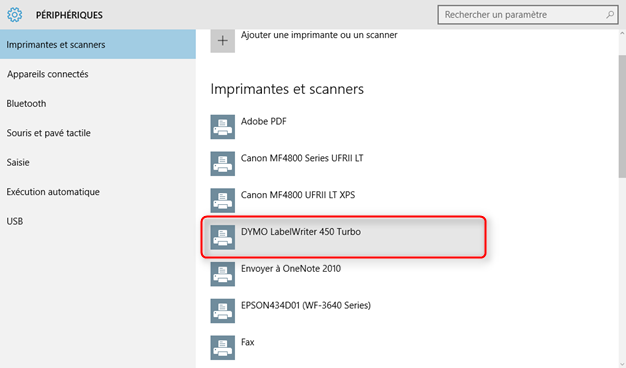The width and height of the screenshot is (626, 368).
Task: Click the Adobe PDF printer icon
Action: (223, 127)
